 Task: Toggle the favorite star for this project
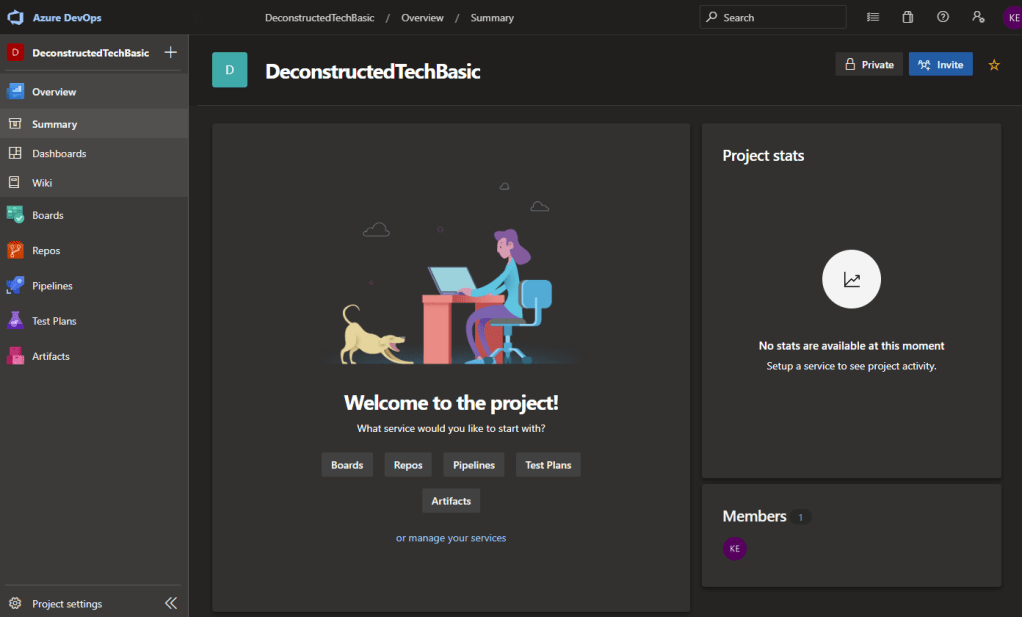[x=993, y=65]
